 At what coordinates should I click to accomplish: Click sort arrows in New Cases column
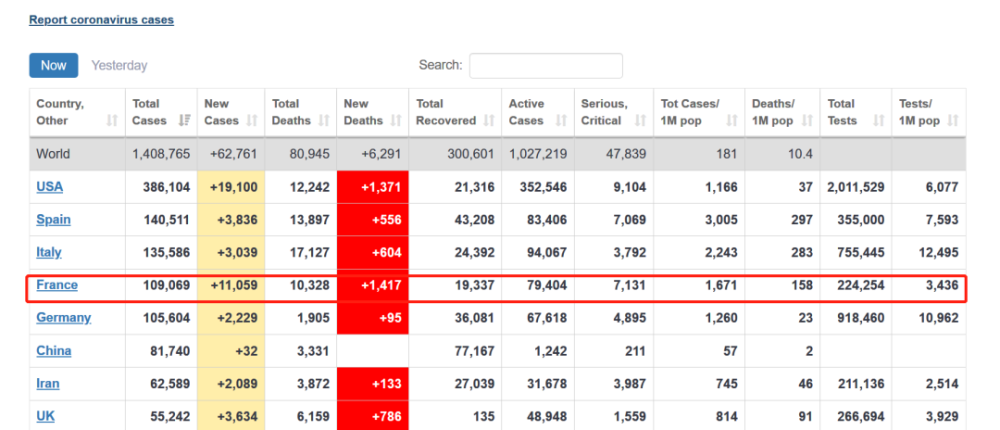pos(252,121)
